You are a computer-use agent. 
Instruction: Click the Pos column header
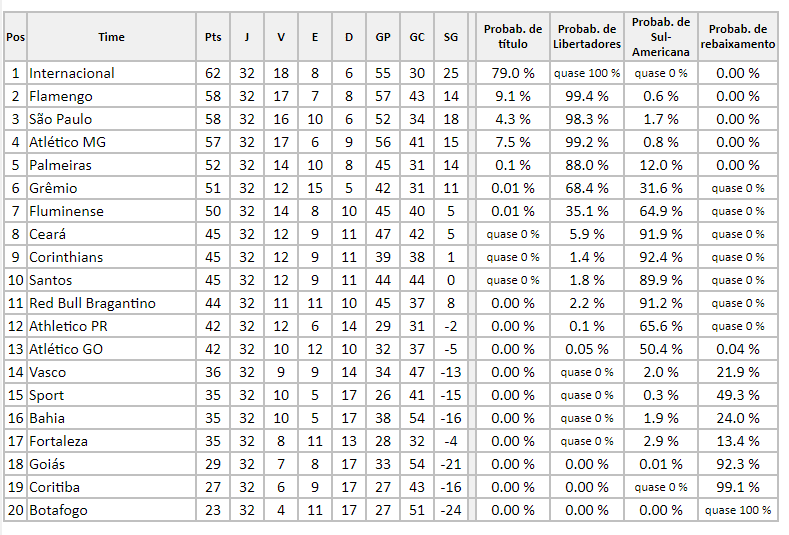pyautogui.click(x=16, y=37)
